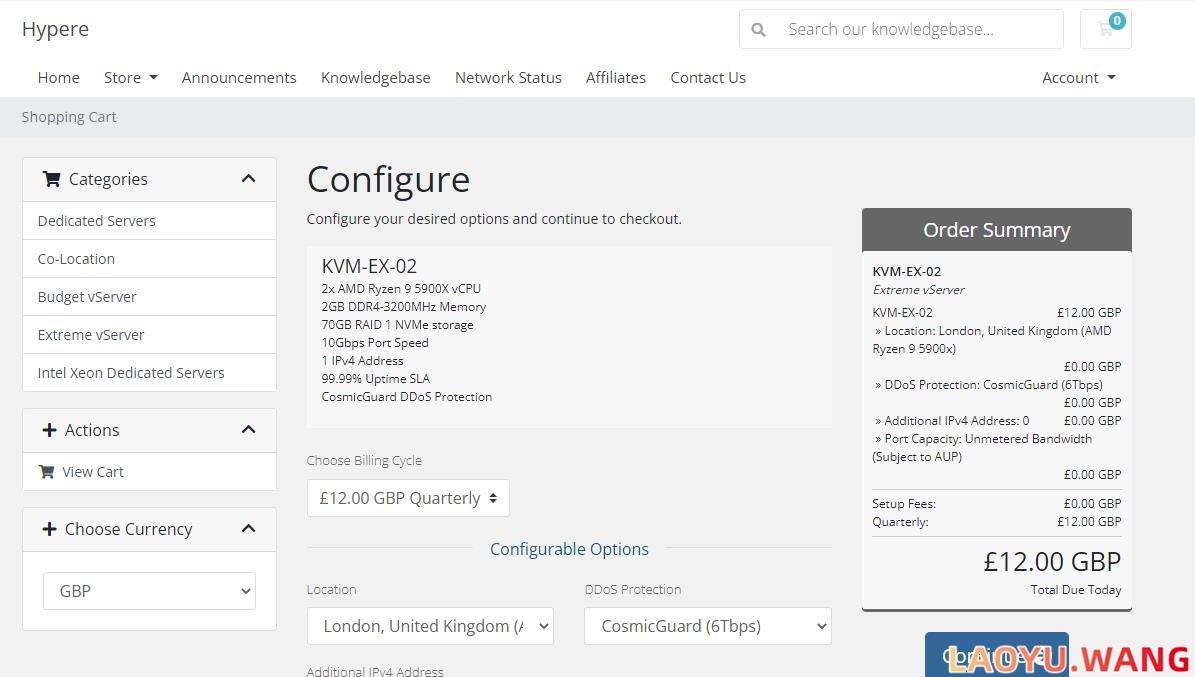Focus the knowledgebase search field

click(x=918, y=30)
